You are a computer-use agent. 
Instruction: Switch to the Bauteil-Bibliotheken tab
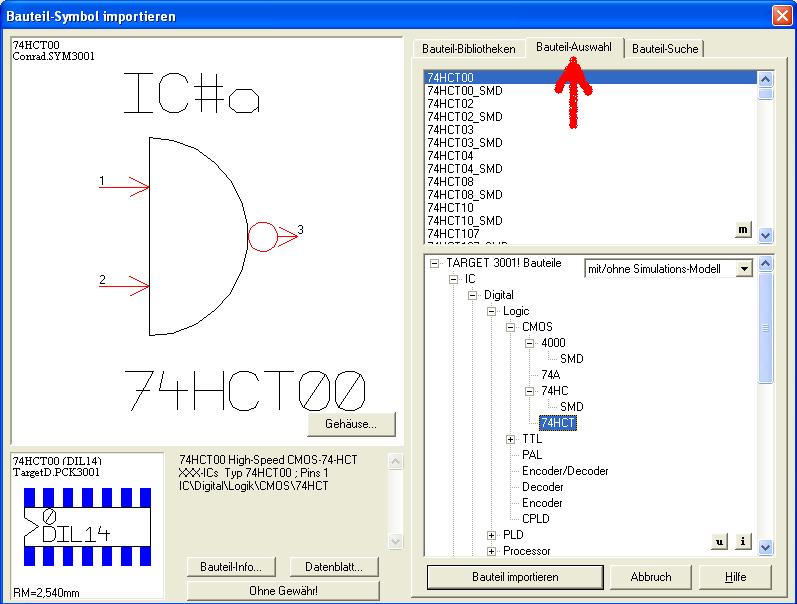click(468, 49)
